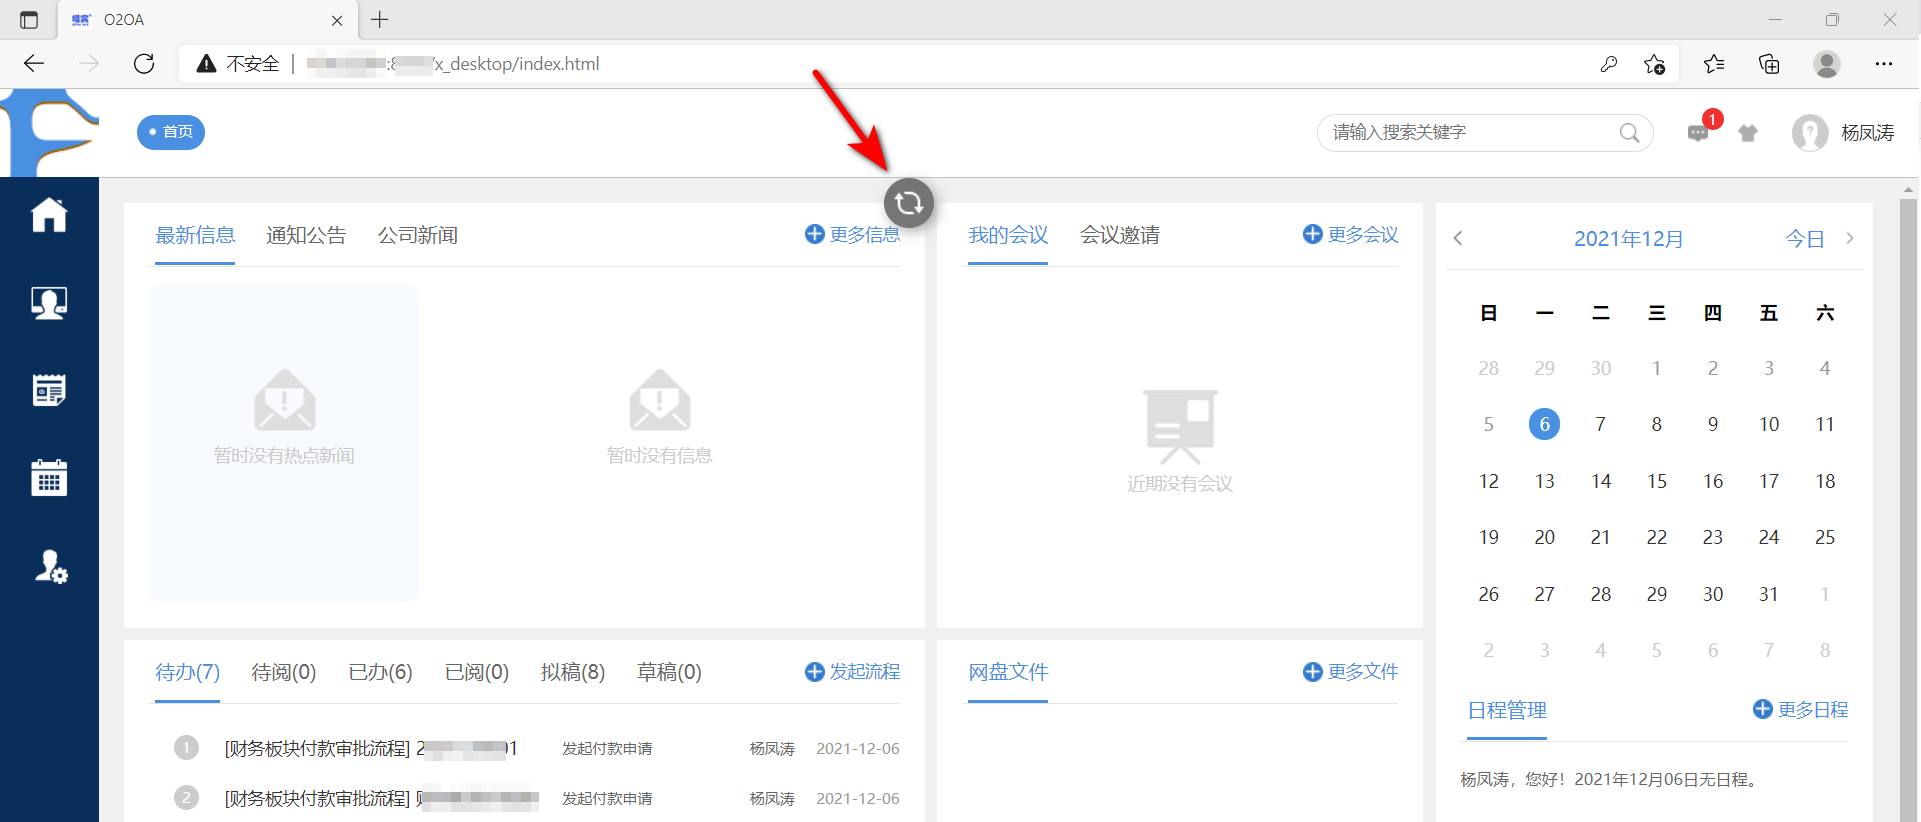
Task: Select date 19 in calendar
Action: pos(1489,537)
